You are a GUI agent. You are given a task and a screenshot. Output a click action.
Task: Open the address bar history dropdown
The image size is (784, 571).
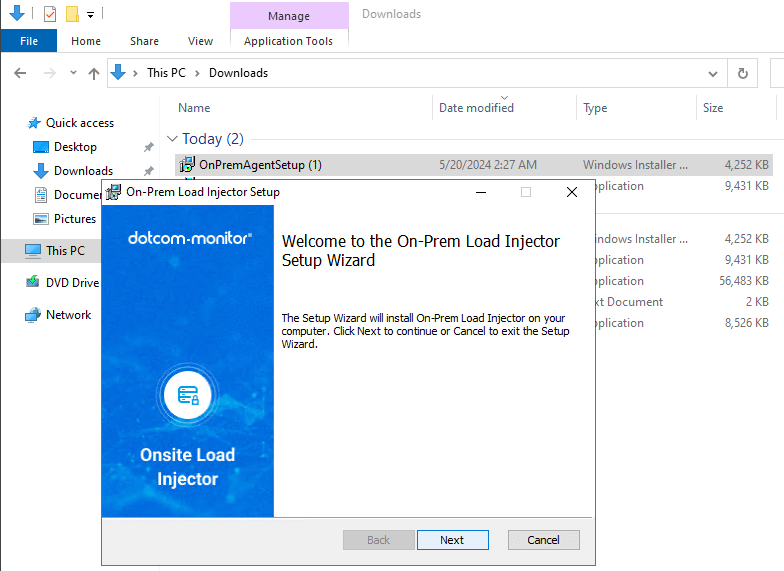tap(713, 73)
